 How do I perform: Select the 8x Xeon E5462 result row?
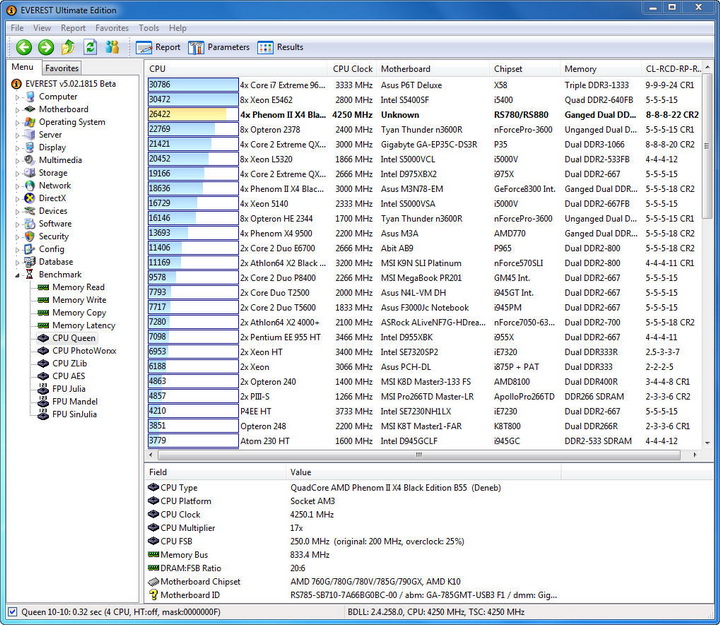click(x=423, y=100)
